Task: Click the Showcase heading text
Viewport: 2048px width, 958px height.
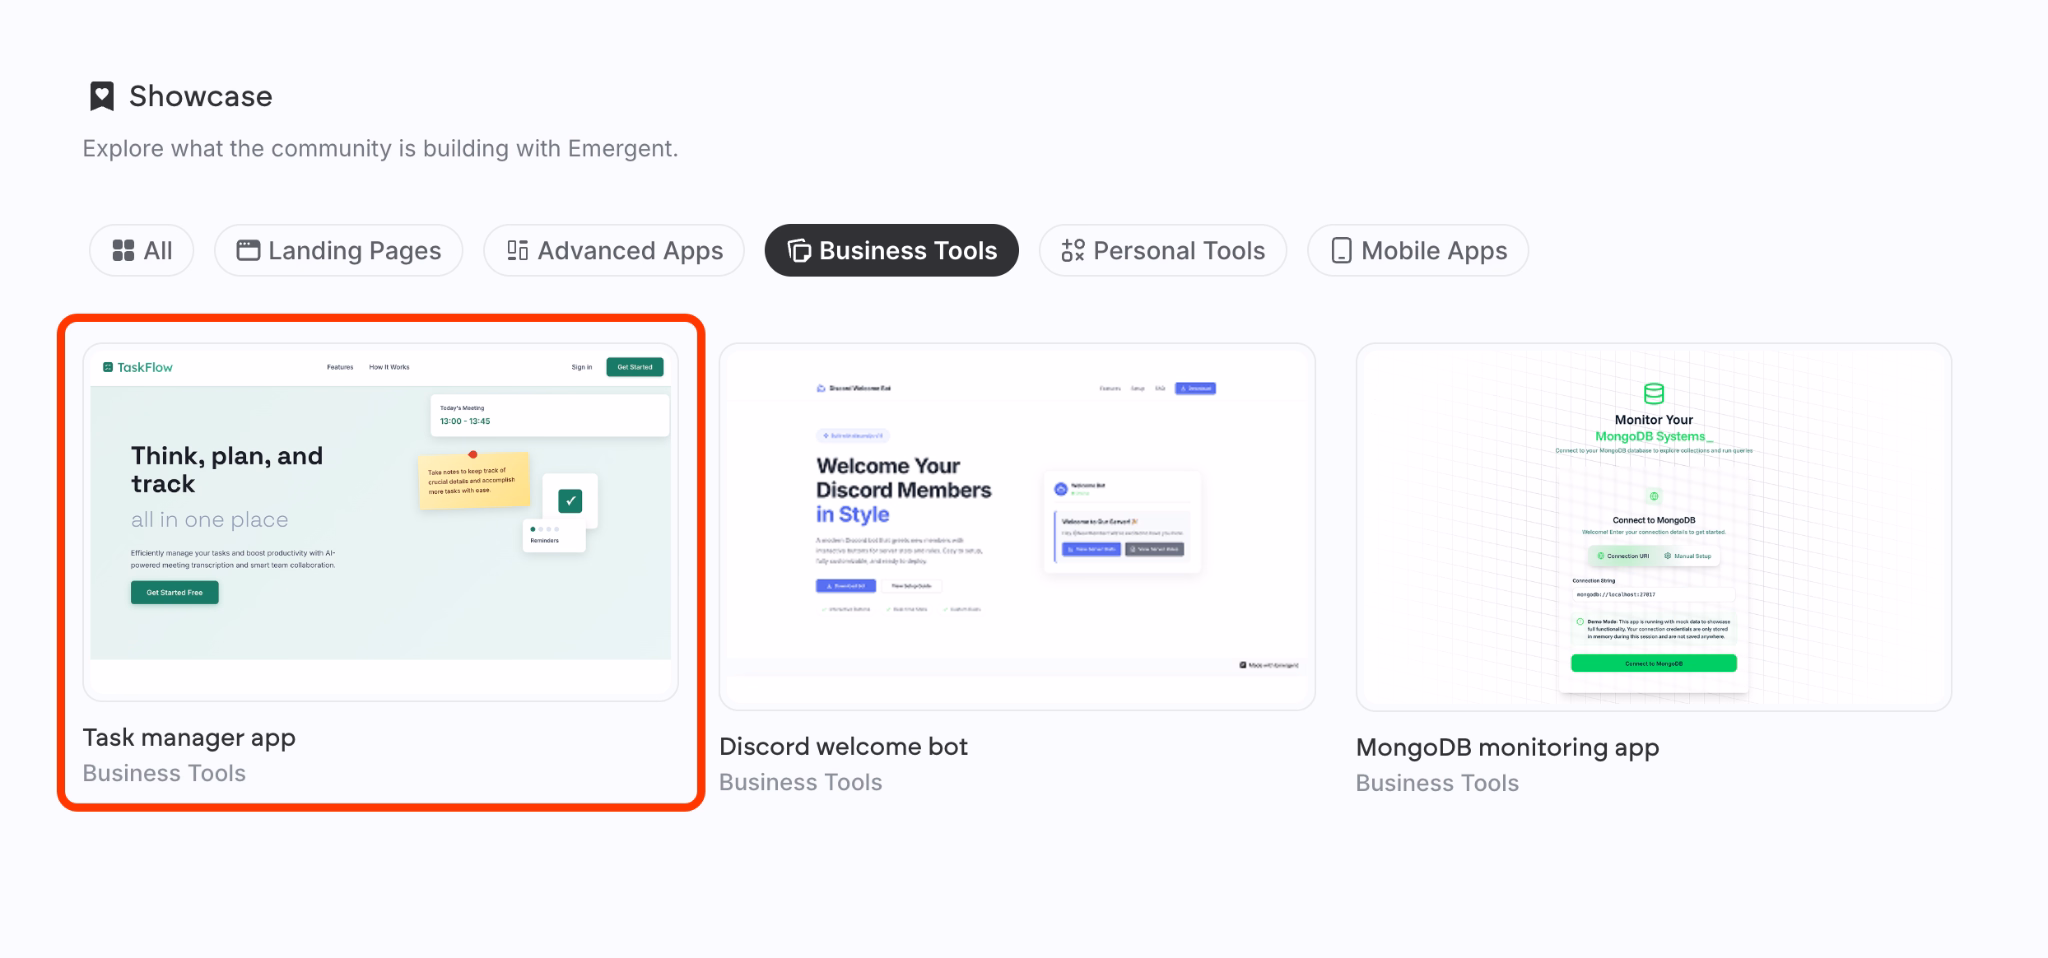Action: (201, 96)
